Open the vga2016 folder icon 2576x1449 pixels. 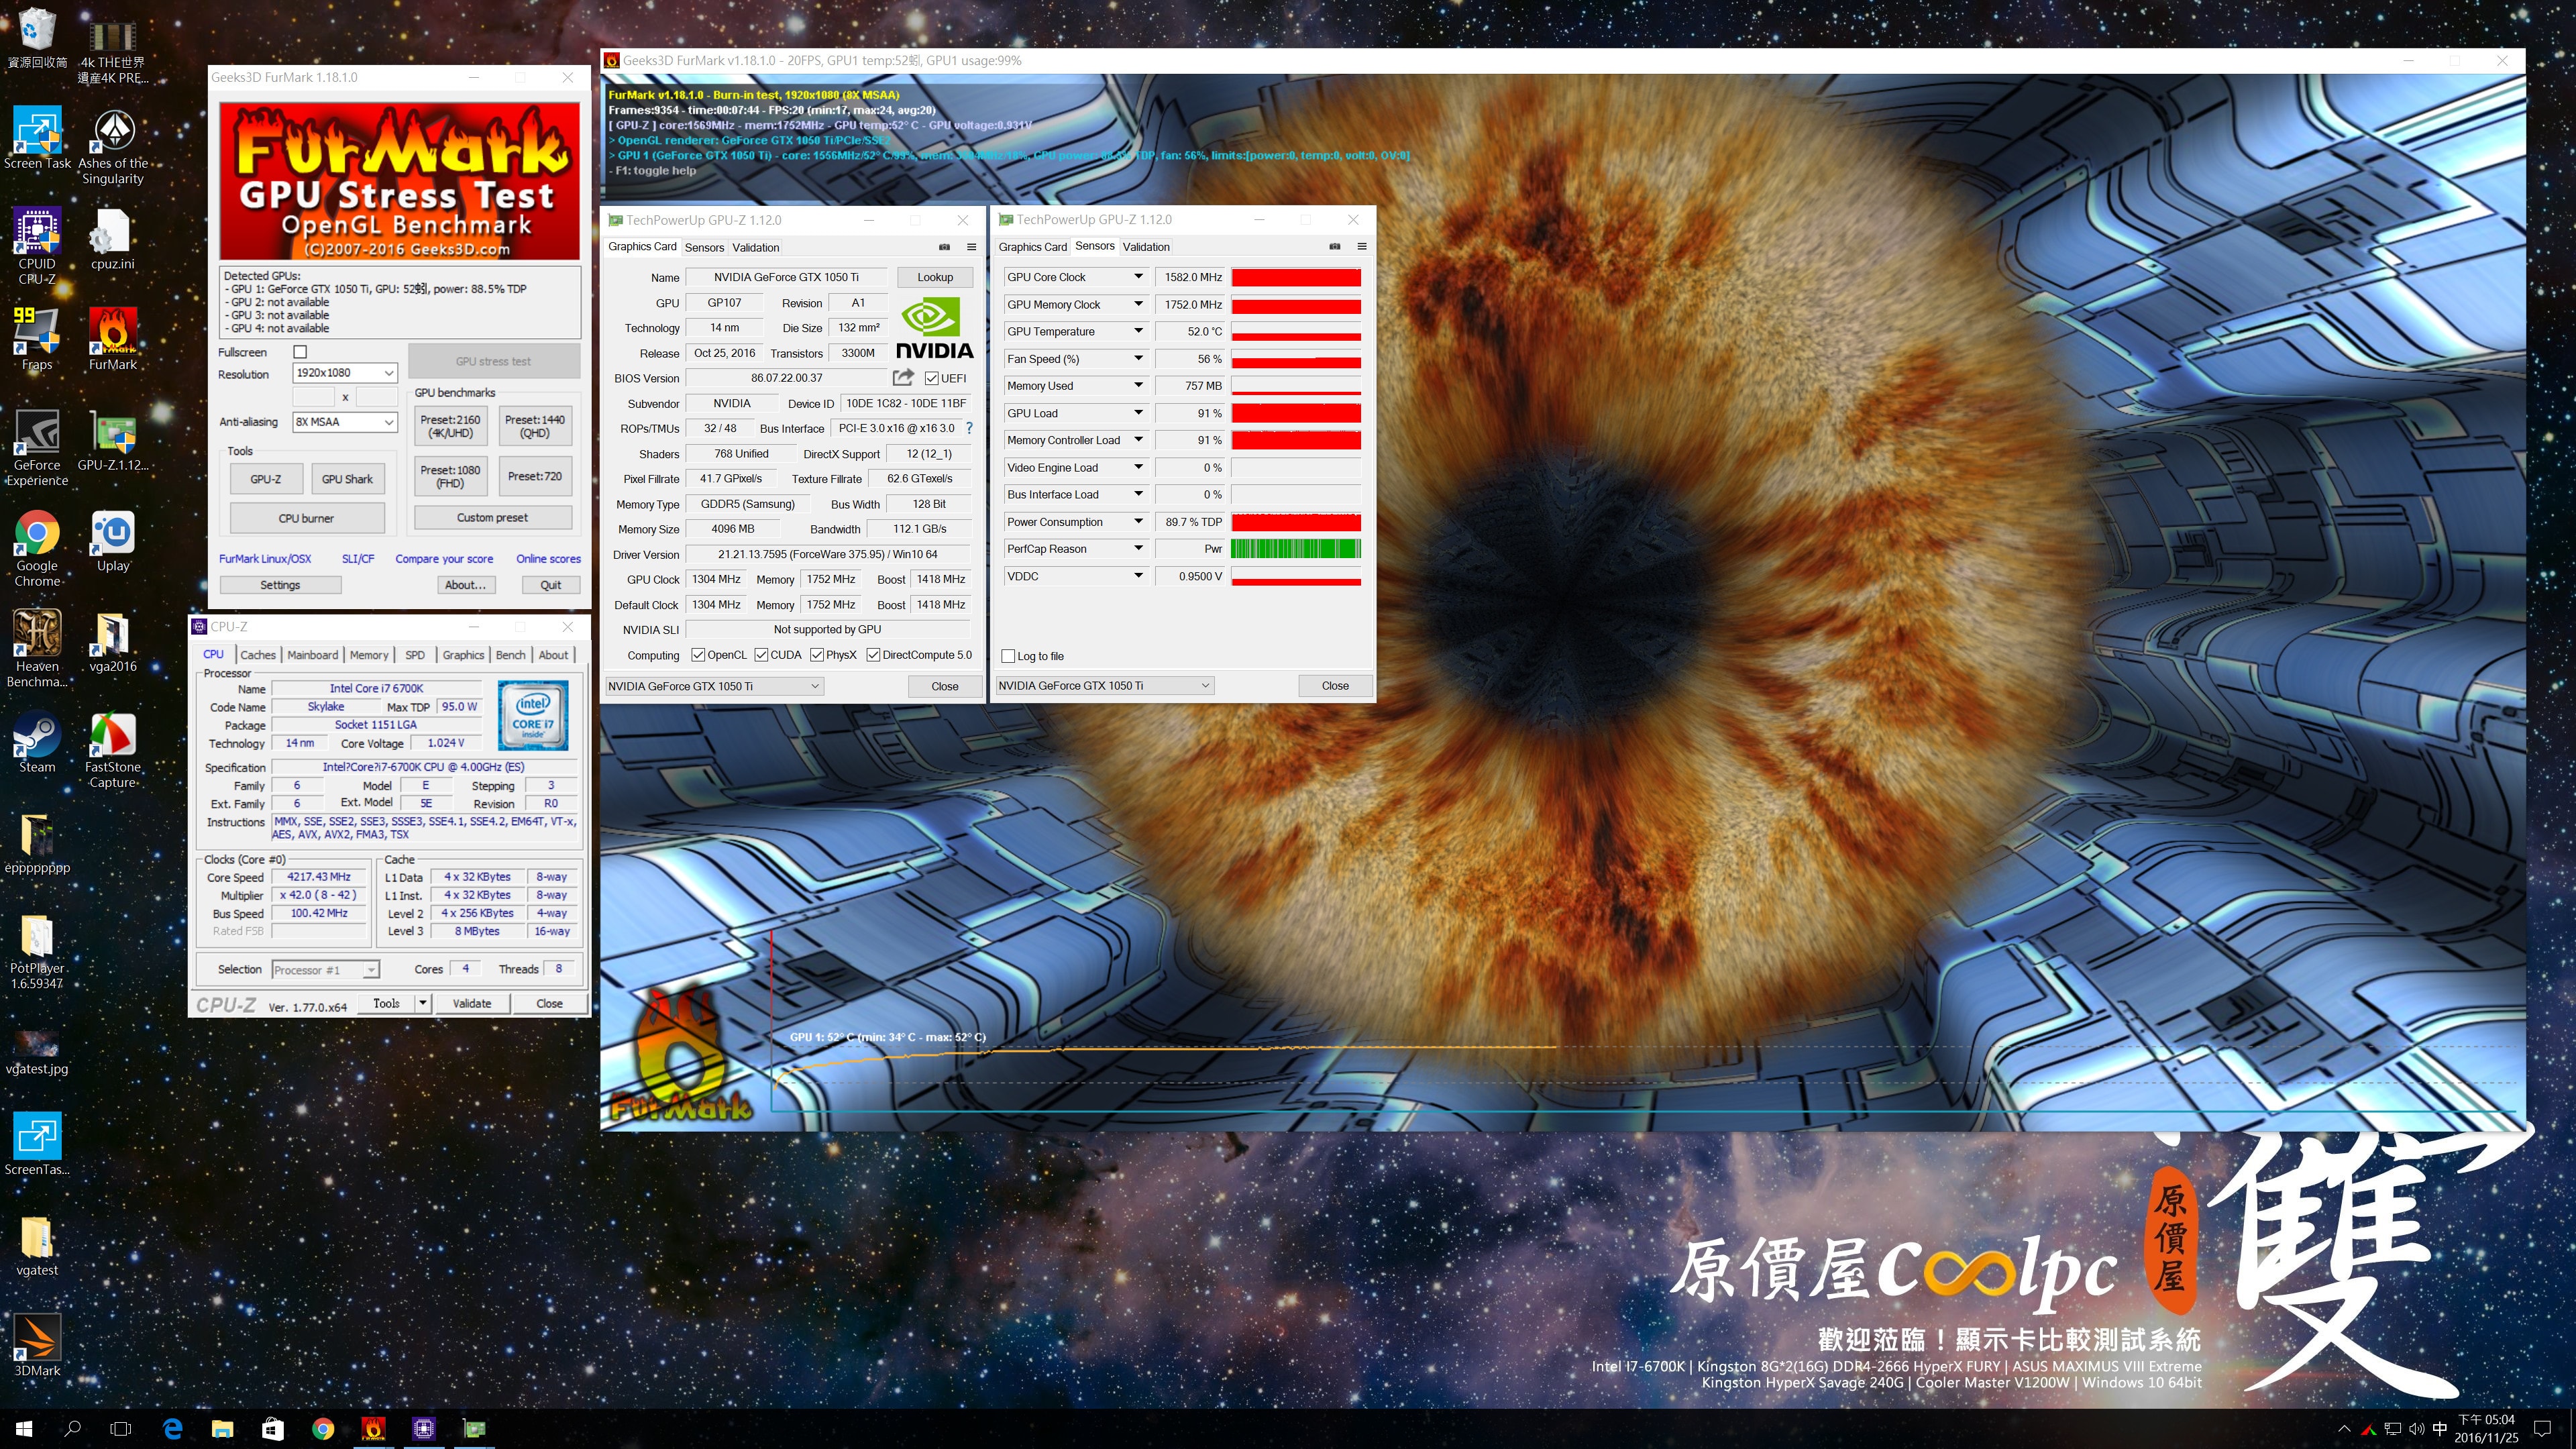pos(113,641)
